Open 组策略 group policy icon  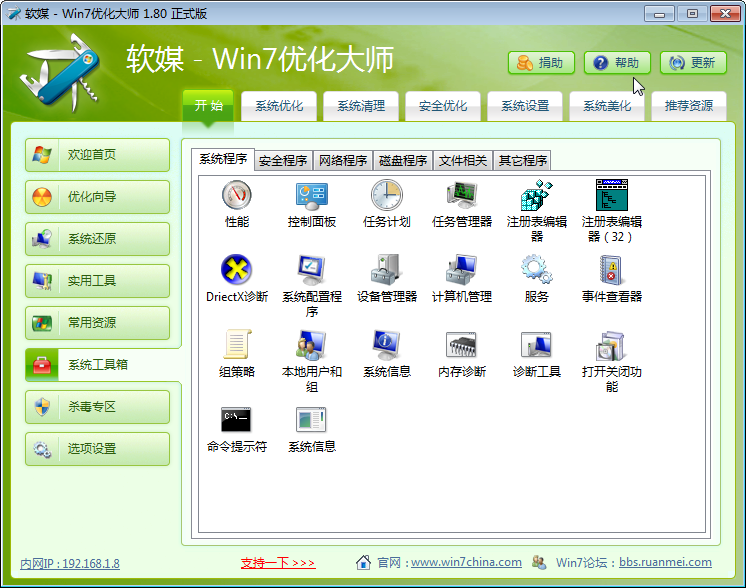pos(236,344)
